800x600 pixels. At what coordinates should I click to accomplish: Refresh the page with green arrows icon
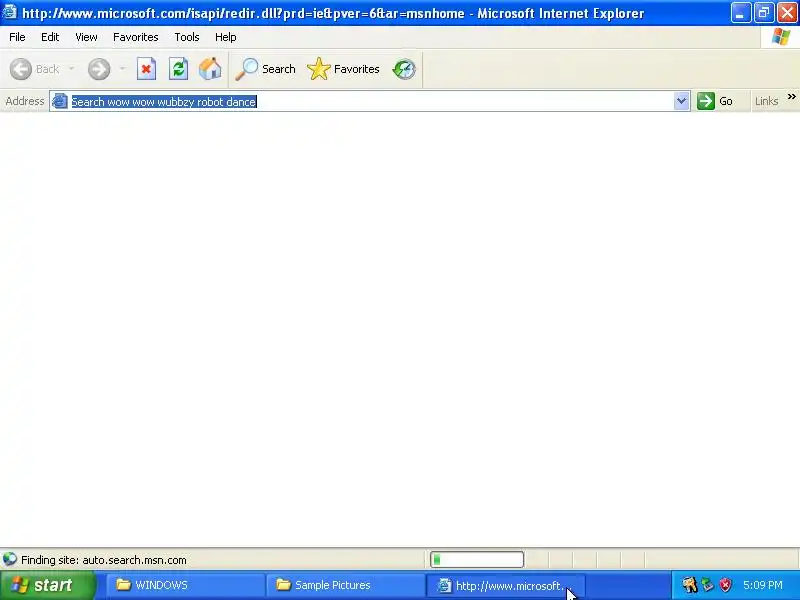179,69
